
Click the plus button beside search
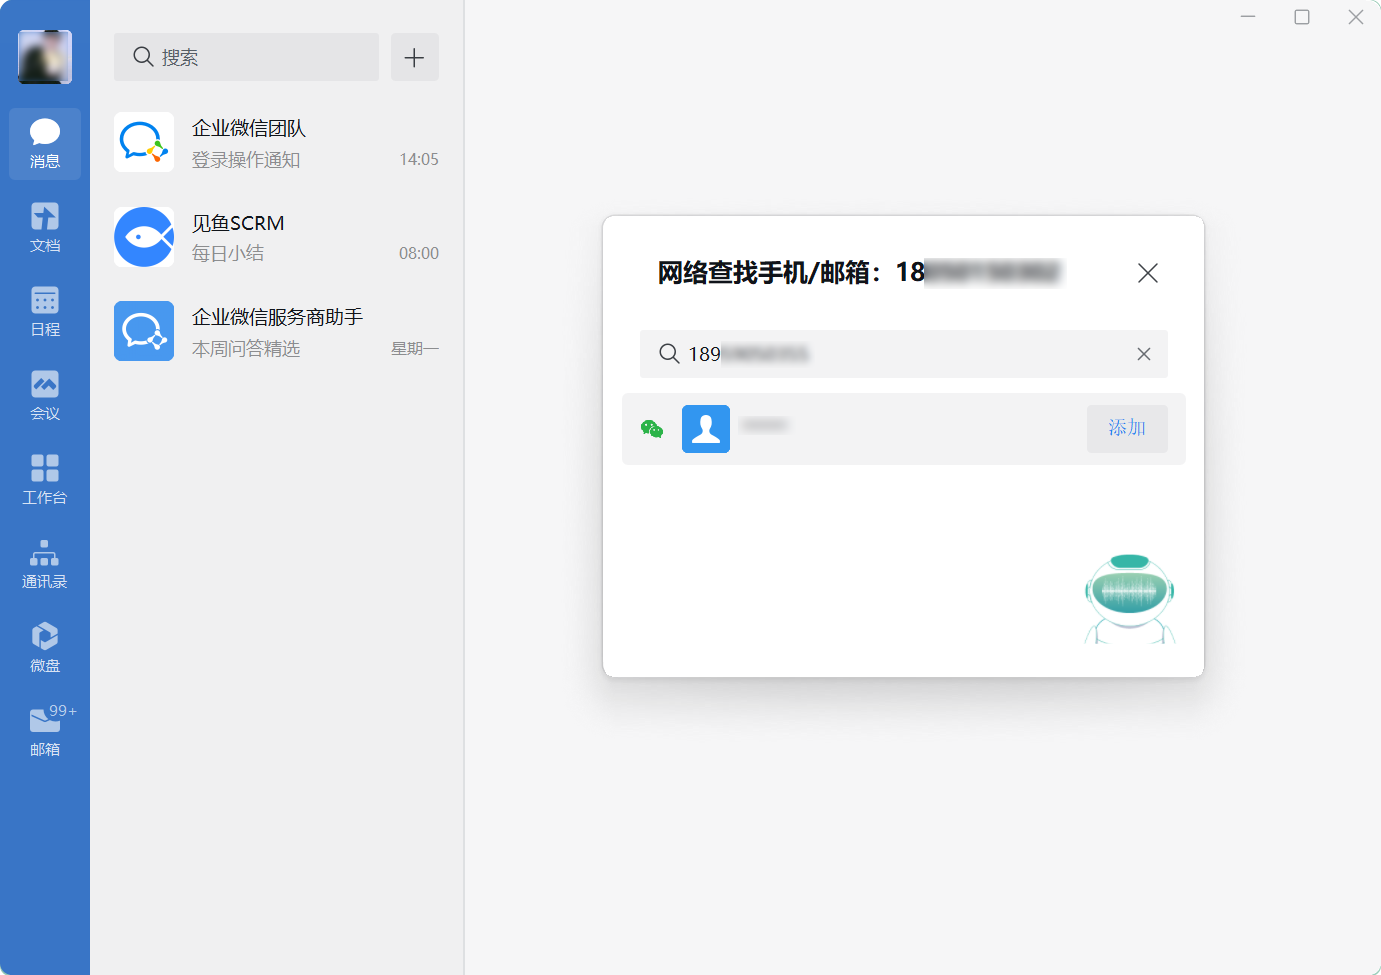coord(414,57)
